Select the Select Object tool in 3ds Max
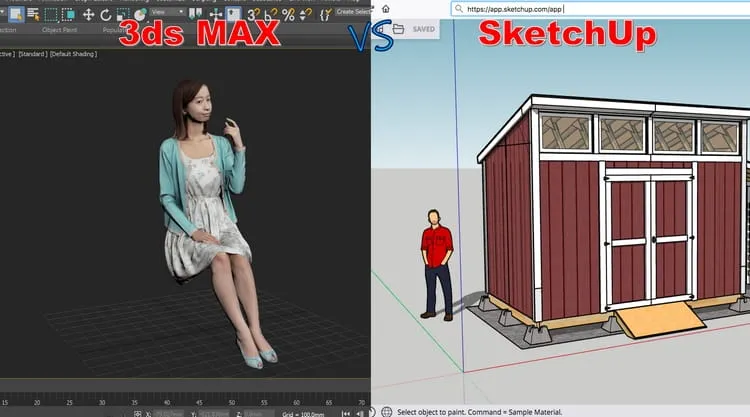 [16, 14]
